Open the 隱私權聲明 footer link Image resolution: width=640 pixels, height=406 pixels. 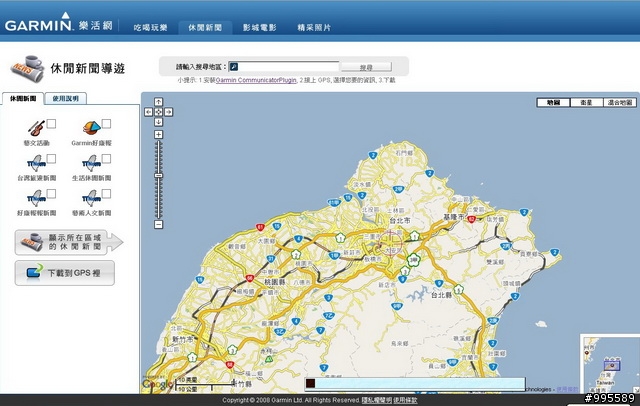pos(376,400)
